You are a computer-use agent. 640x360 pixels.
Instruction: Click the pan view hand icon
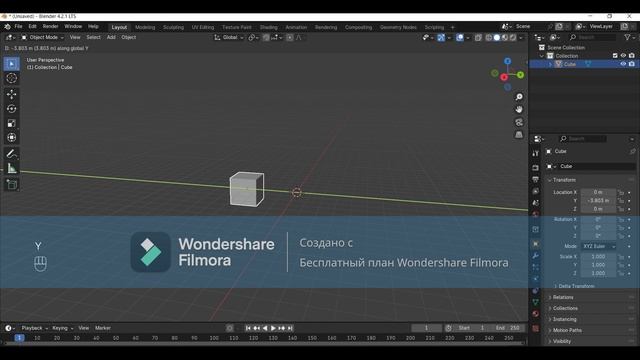519,109
